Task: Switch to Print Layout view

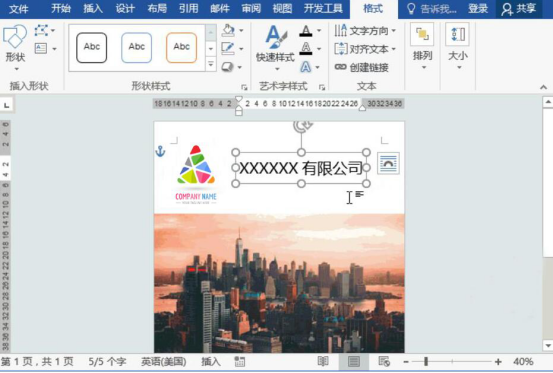Action: click(354, 361)
